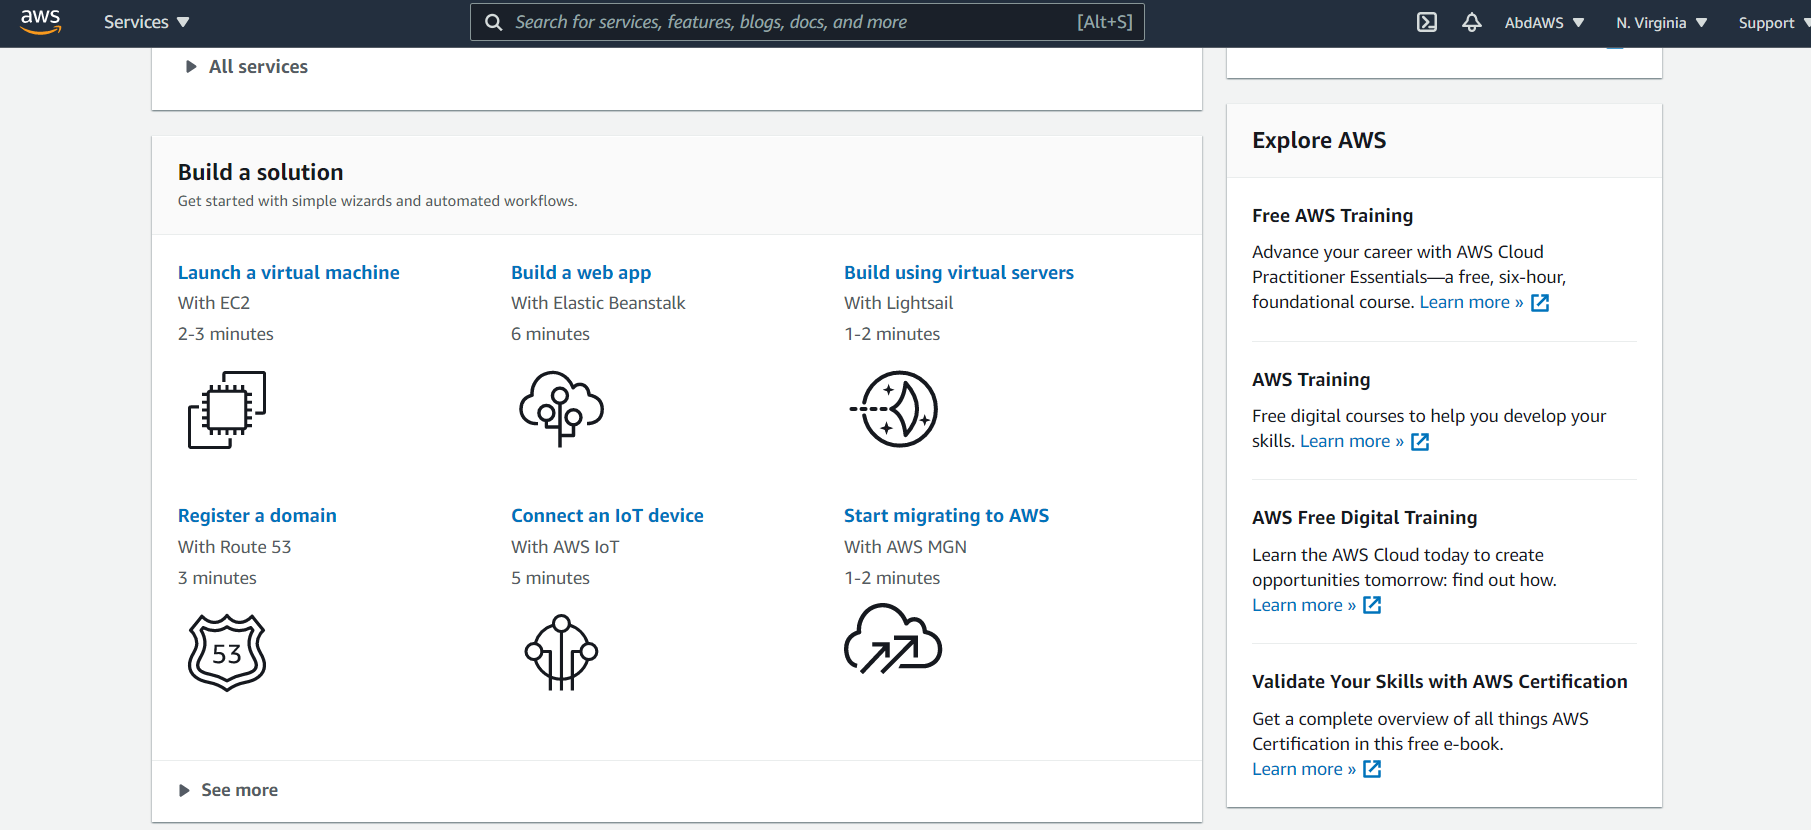1811x830 pixels.
Task: Open Build using virtual servers link
Action: click(958, 272)
